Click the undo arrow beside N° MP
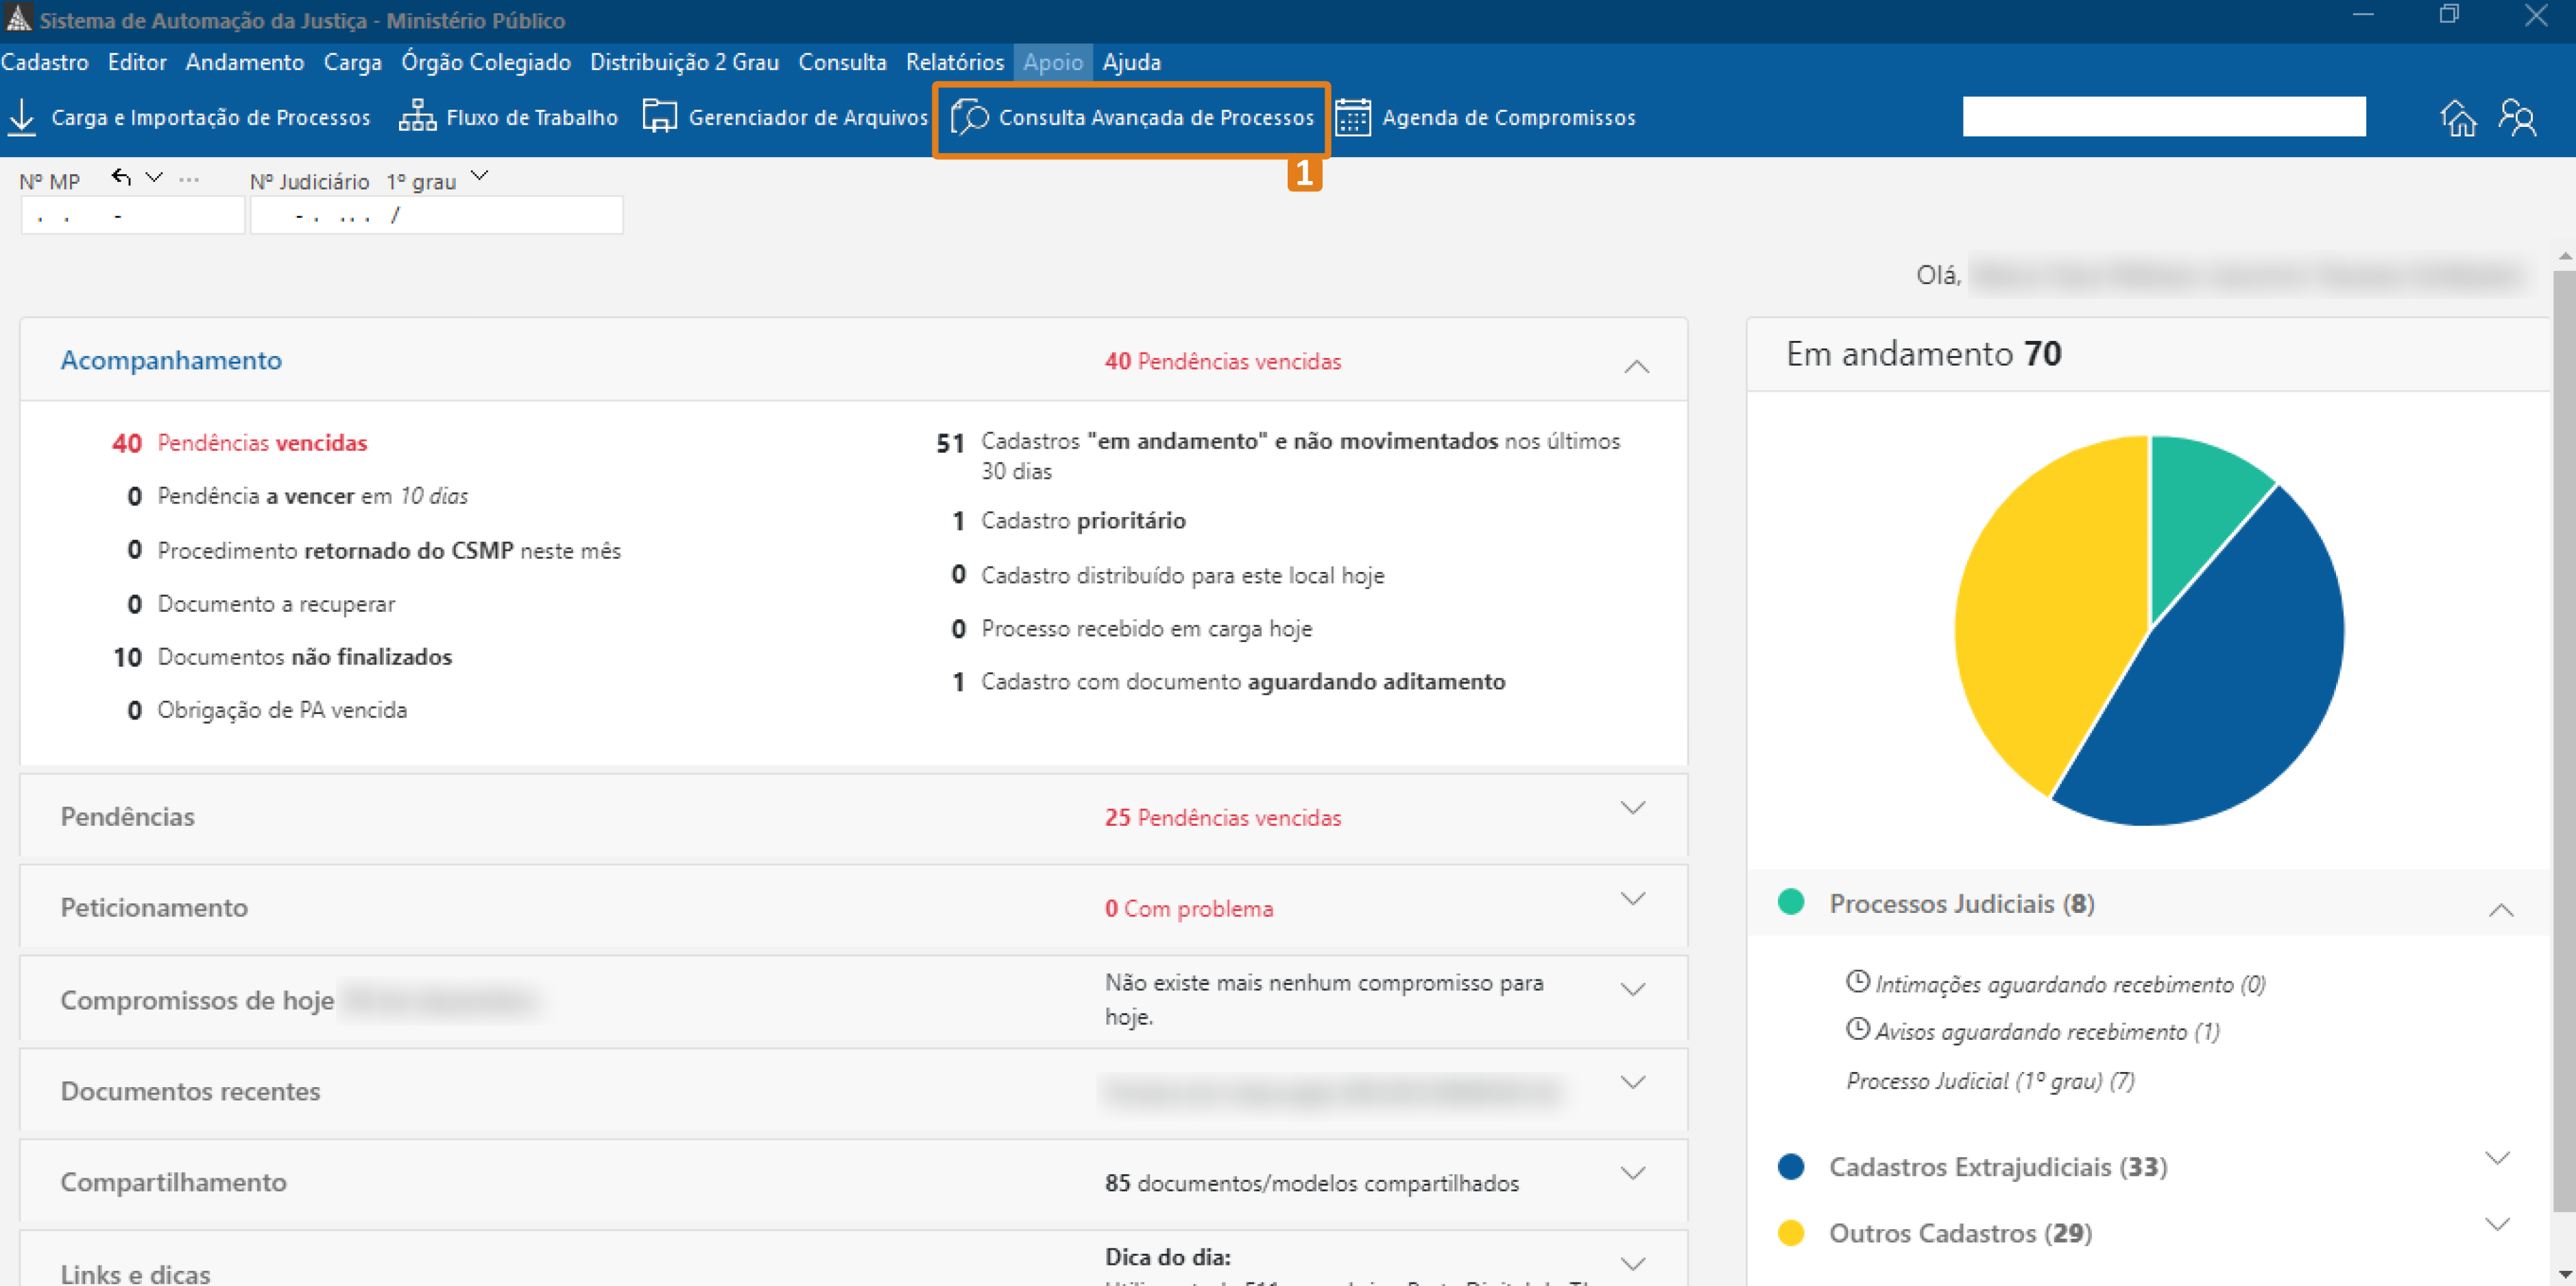This screenshot has width=2576, height=1286. pos(119,177)
